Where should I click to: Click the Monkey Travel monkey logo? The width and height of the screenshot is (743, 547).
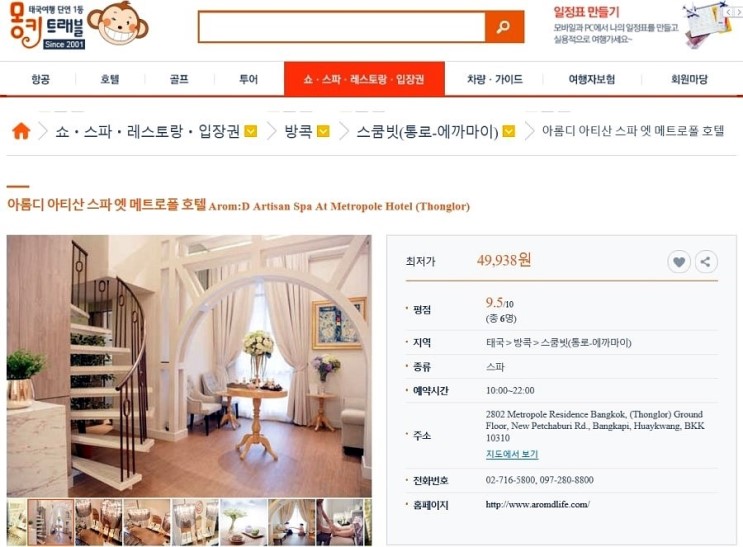[x=118, y=24]
